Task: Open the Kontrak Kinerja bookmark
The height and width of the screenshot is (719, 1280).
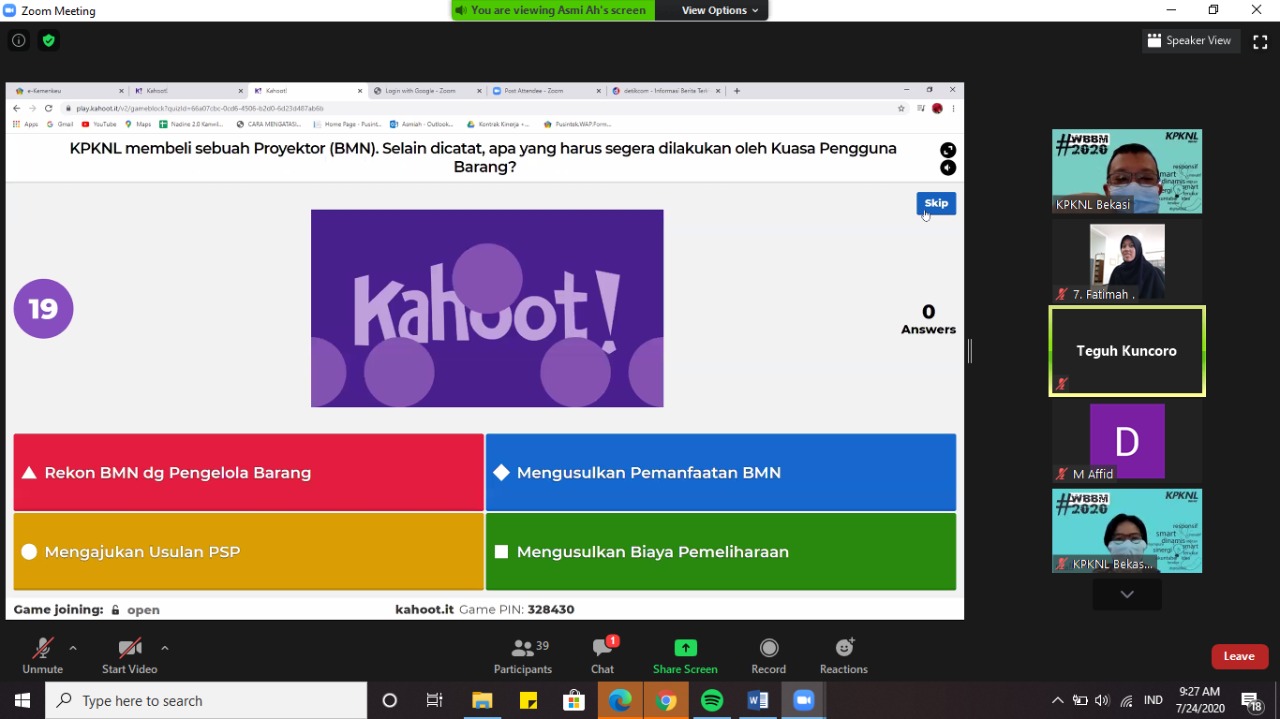Action: tap(500, 124)
